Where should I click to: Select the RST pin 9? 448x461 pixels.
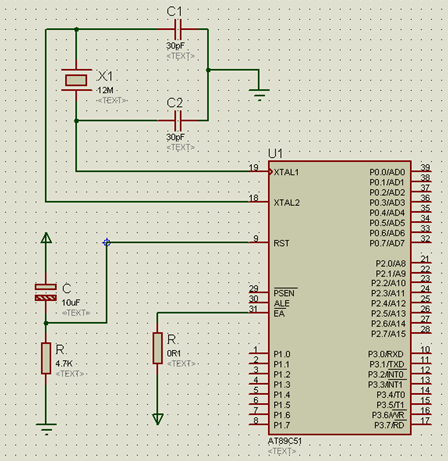pyautogui.click(x=259, y=242)
